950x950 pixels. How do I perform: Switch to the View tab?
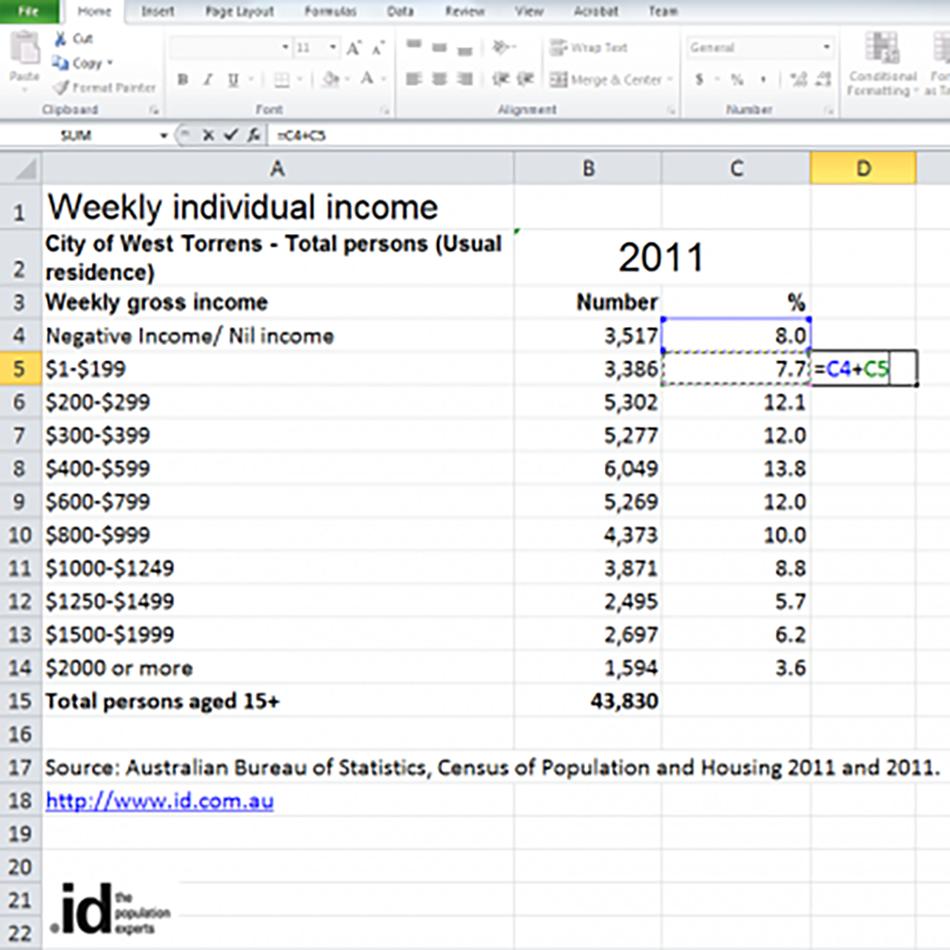pyautogui.click(x=529, y=12)
